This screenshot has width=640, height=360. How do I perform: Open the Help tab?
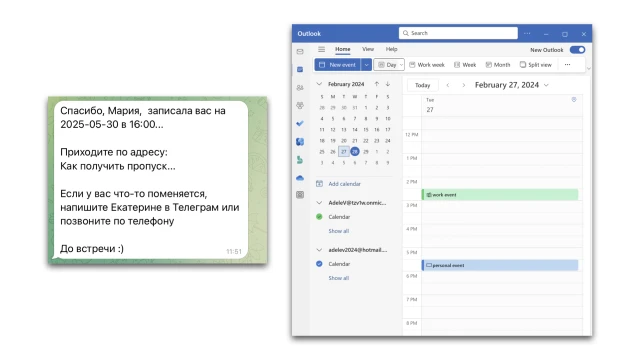click(x=391, y=49)
